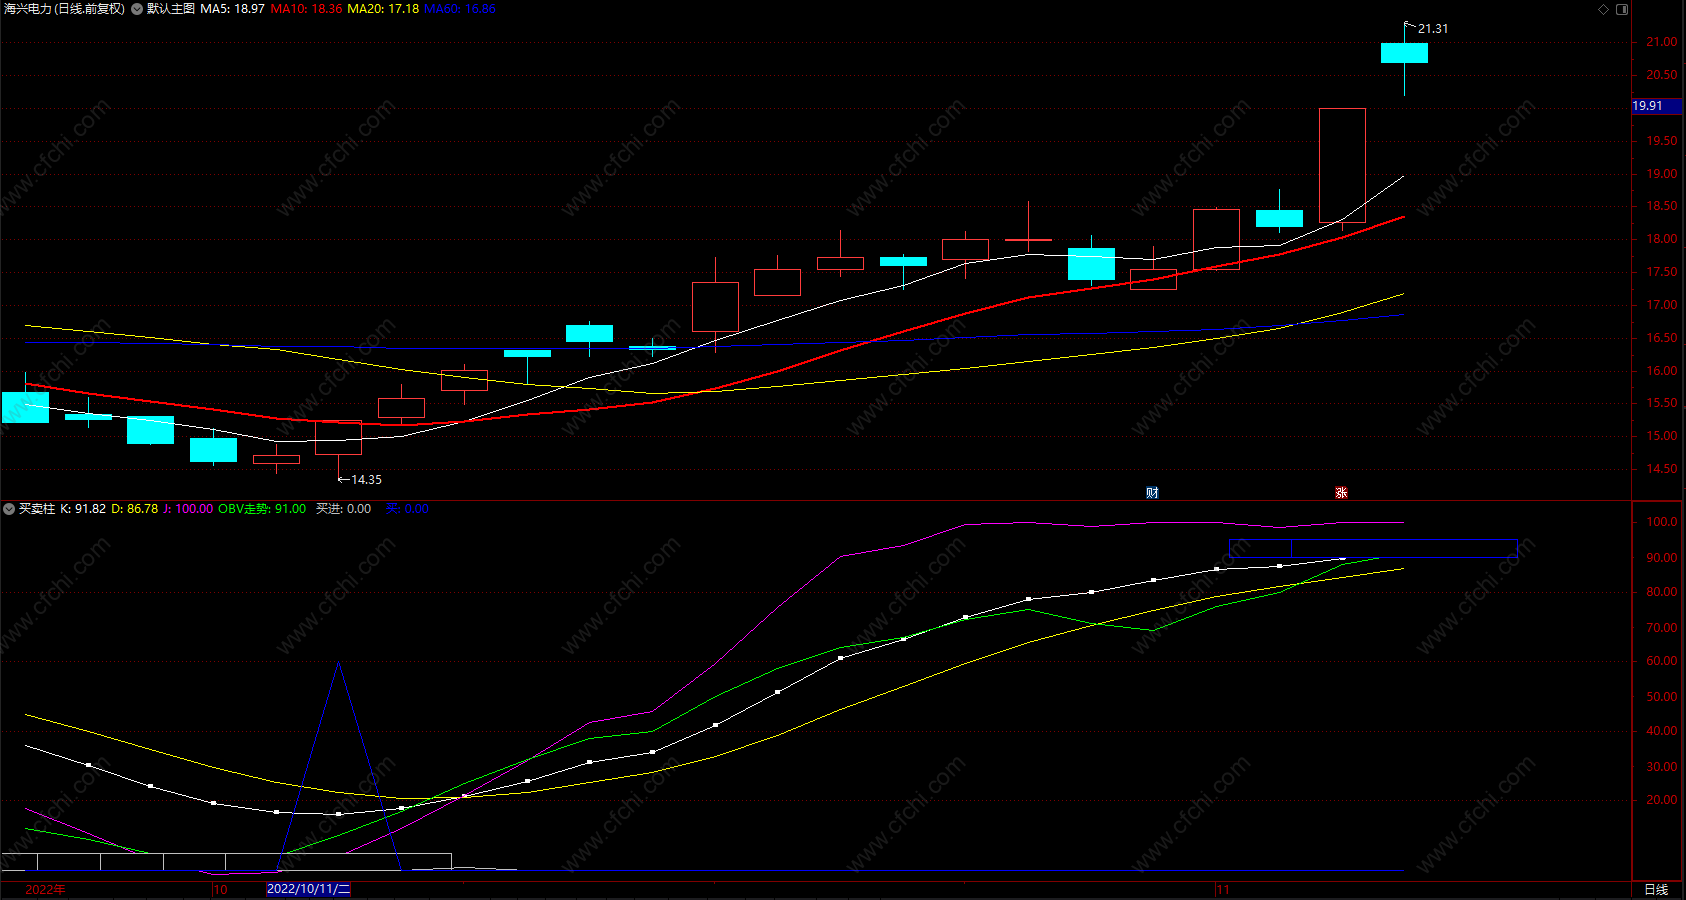
Task: Click the blue 买: 0.00 indicator value
Action: point(407,509)
